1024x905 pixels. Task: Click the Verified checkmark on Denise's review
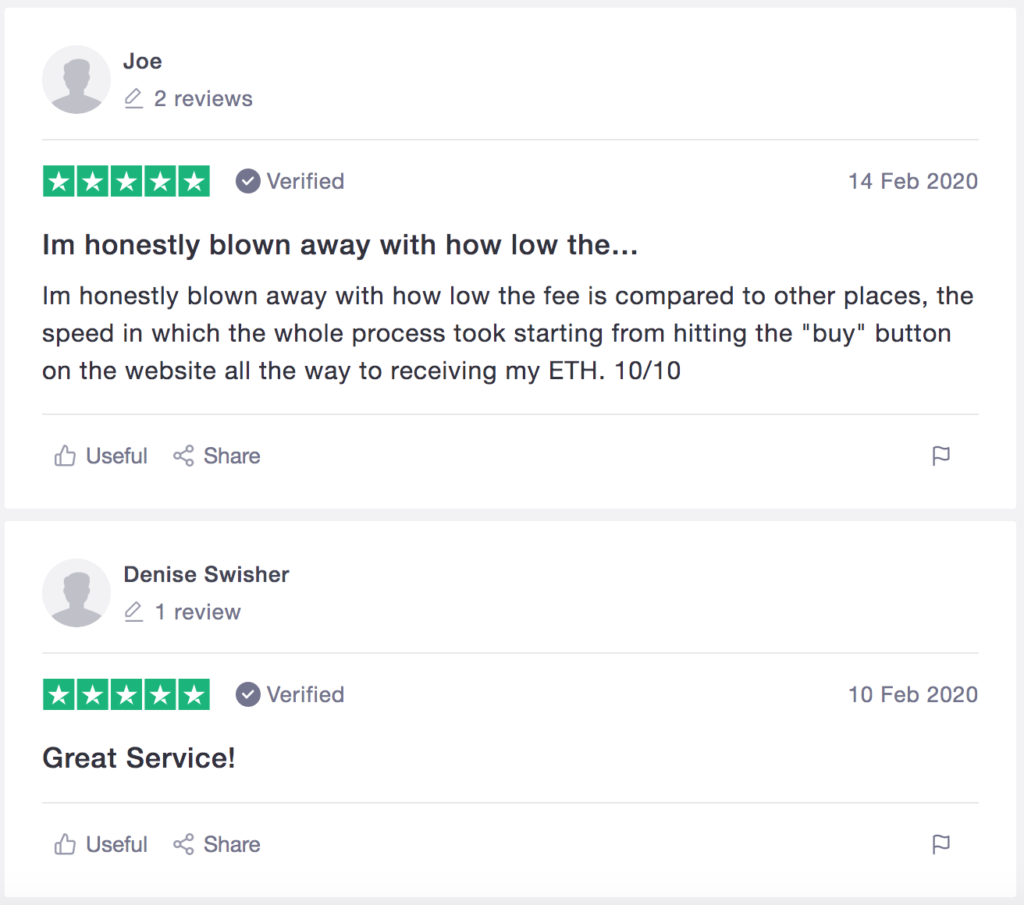[x=248, y=695]
